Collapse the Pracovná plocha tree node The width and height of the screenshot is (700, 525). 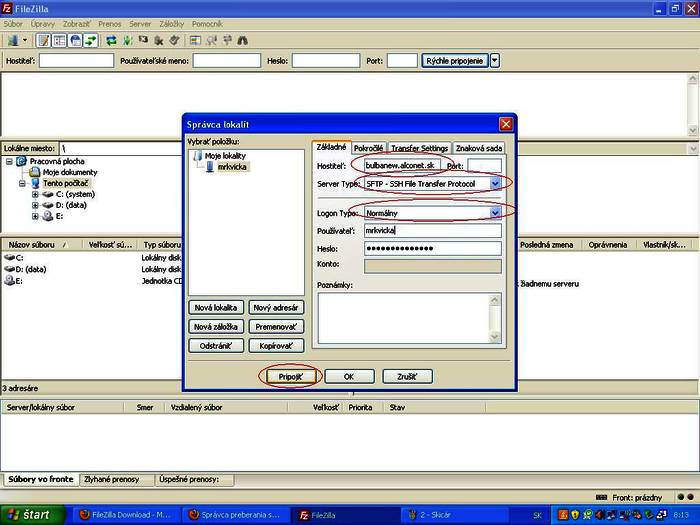(9, 161)
